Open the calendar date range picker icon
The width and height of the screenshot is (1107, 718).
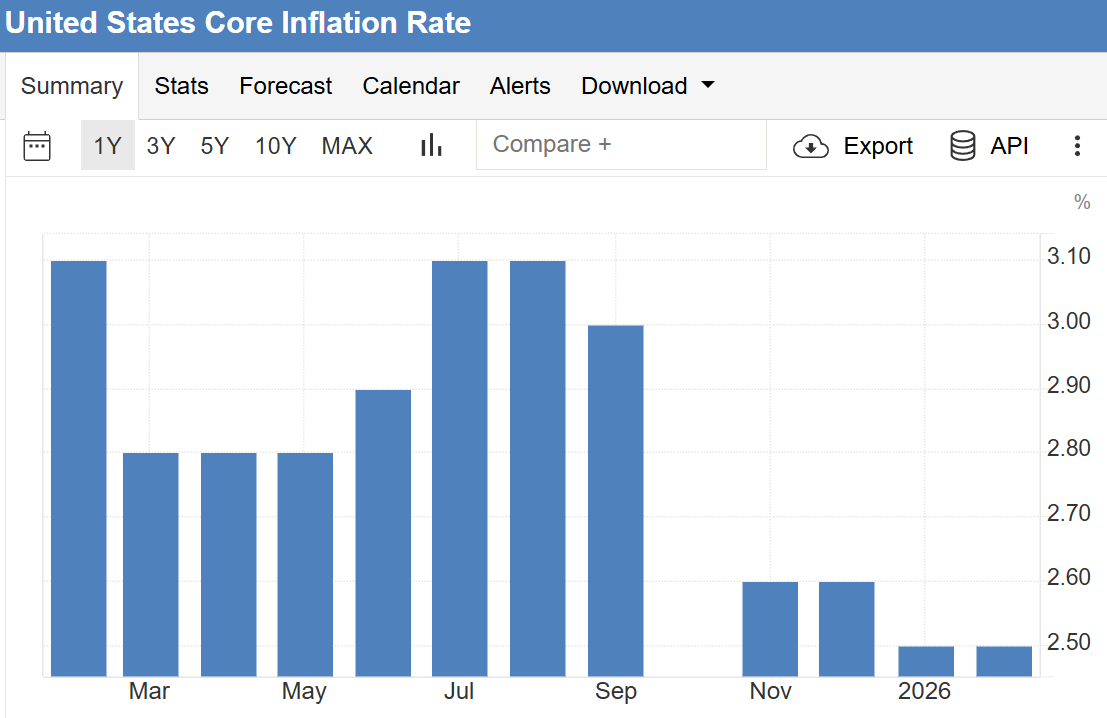(37, 146)
